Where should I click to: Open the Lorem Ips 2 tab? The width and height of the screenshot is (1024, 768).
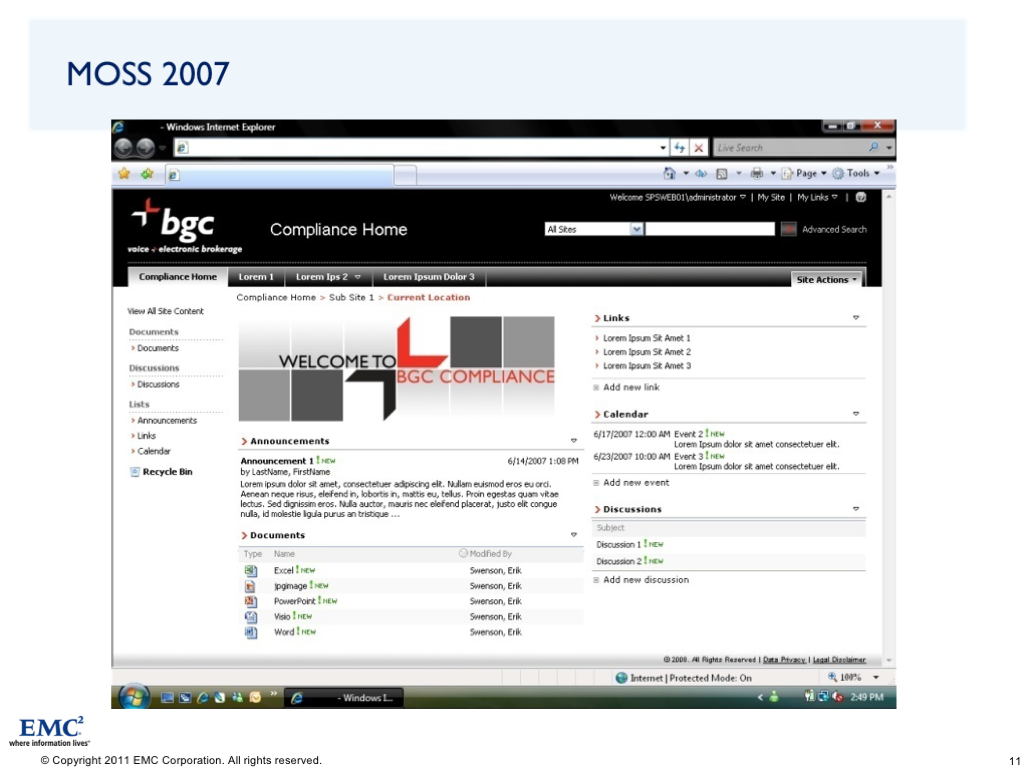point(328,277)
